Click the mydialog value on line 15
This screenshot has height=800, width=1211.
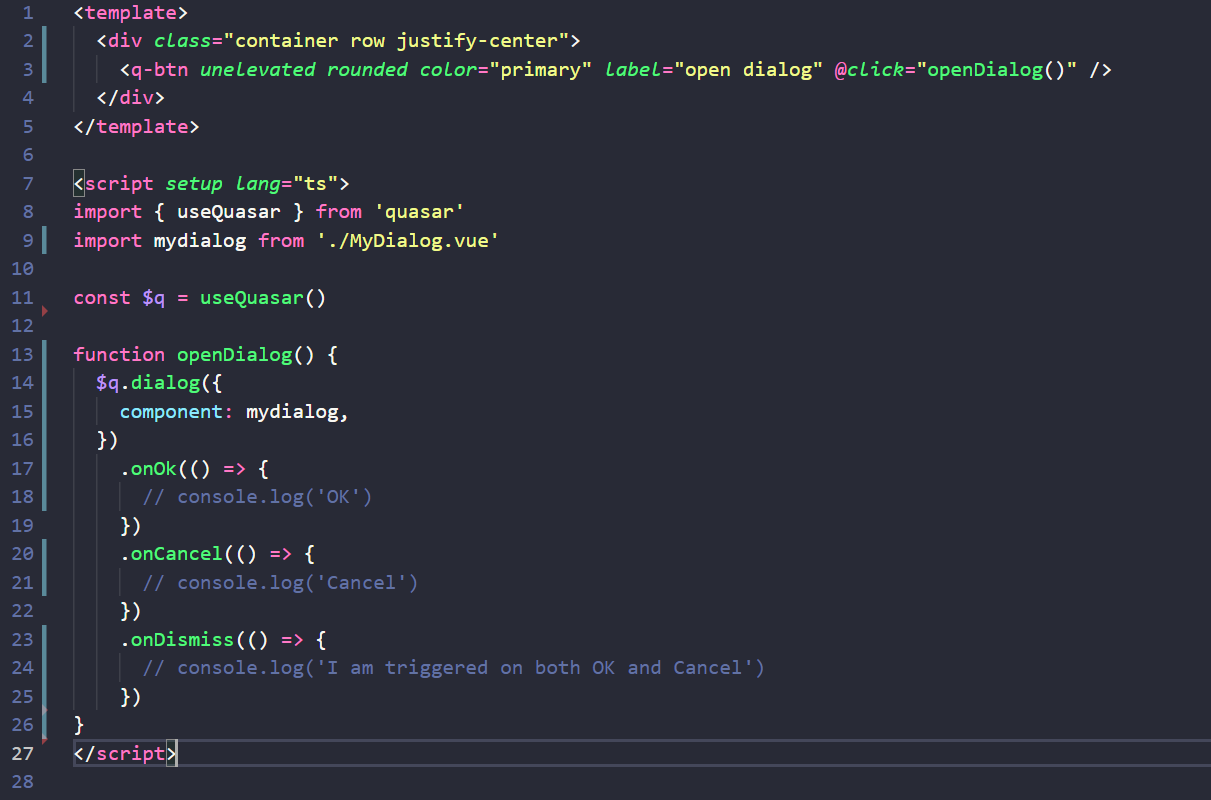pyautogui.click(x=292, y=411)
